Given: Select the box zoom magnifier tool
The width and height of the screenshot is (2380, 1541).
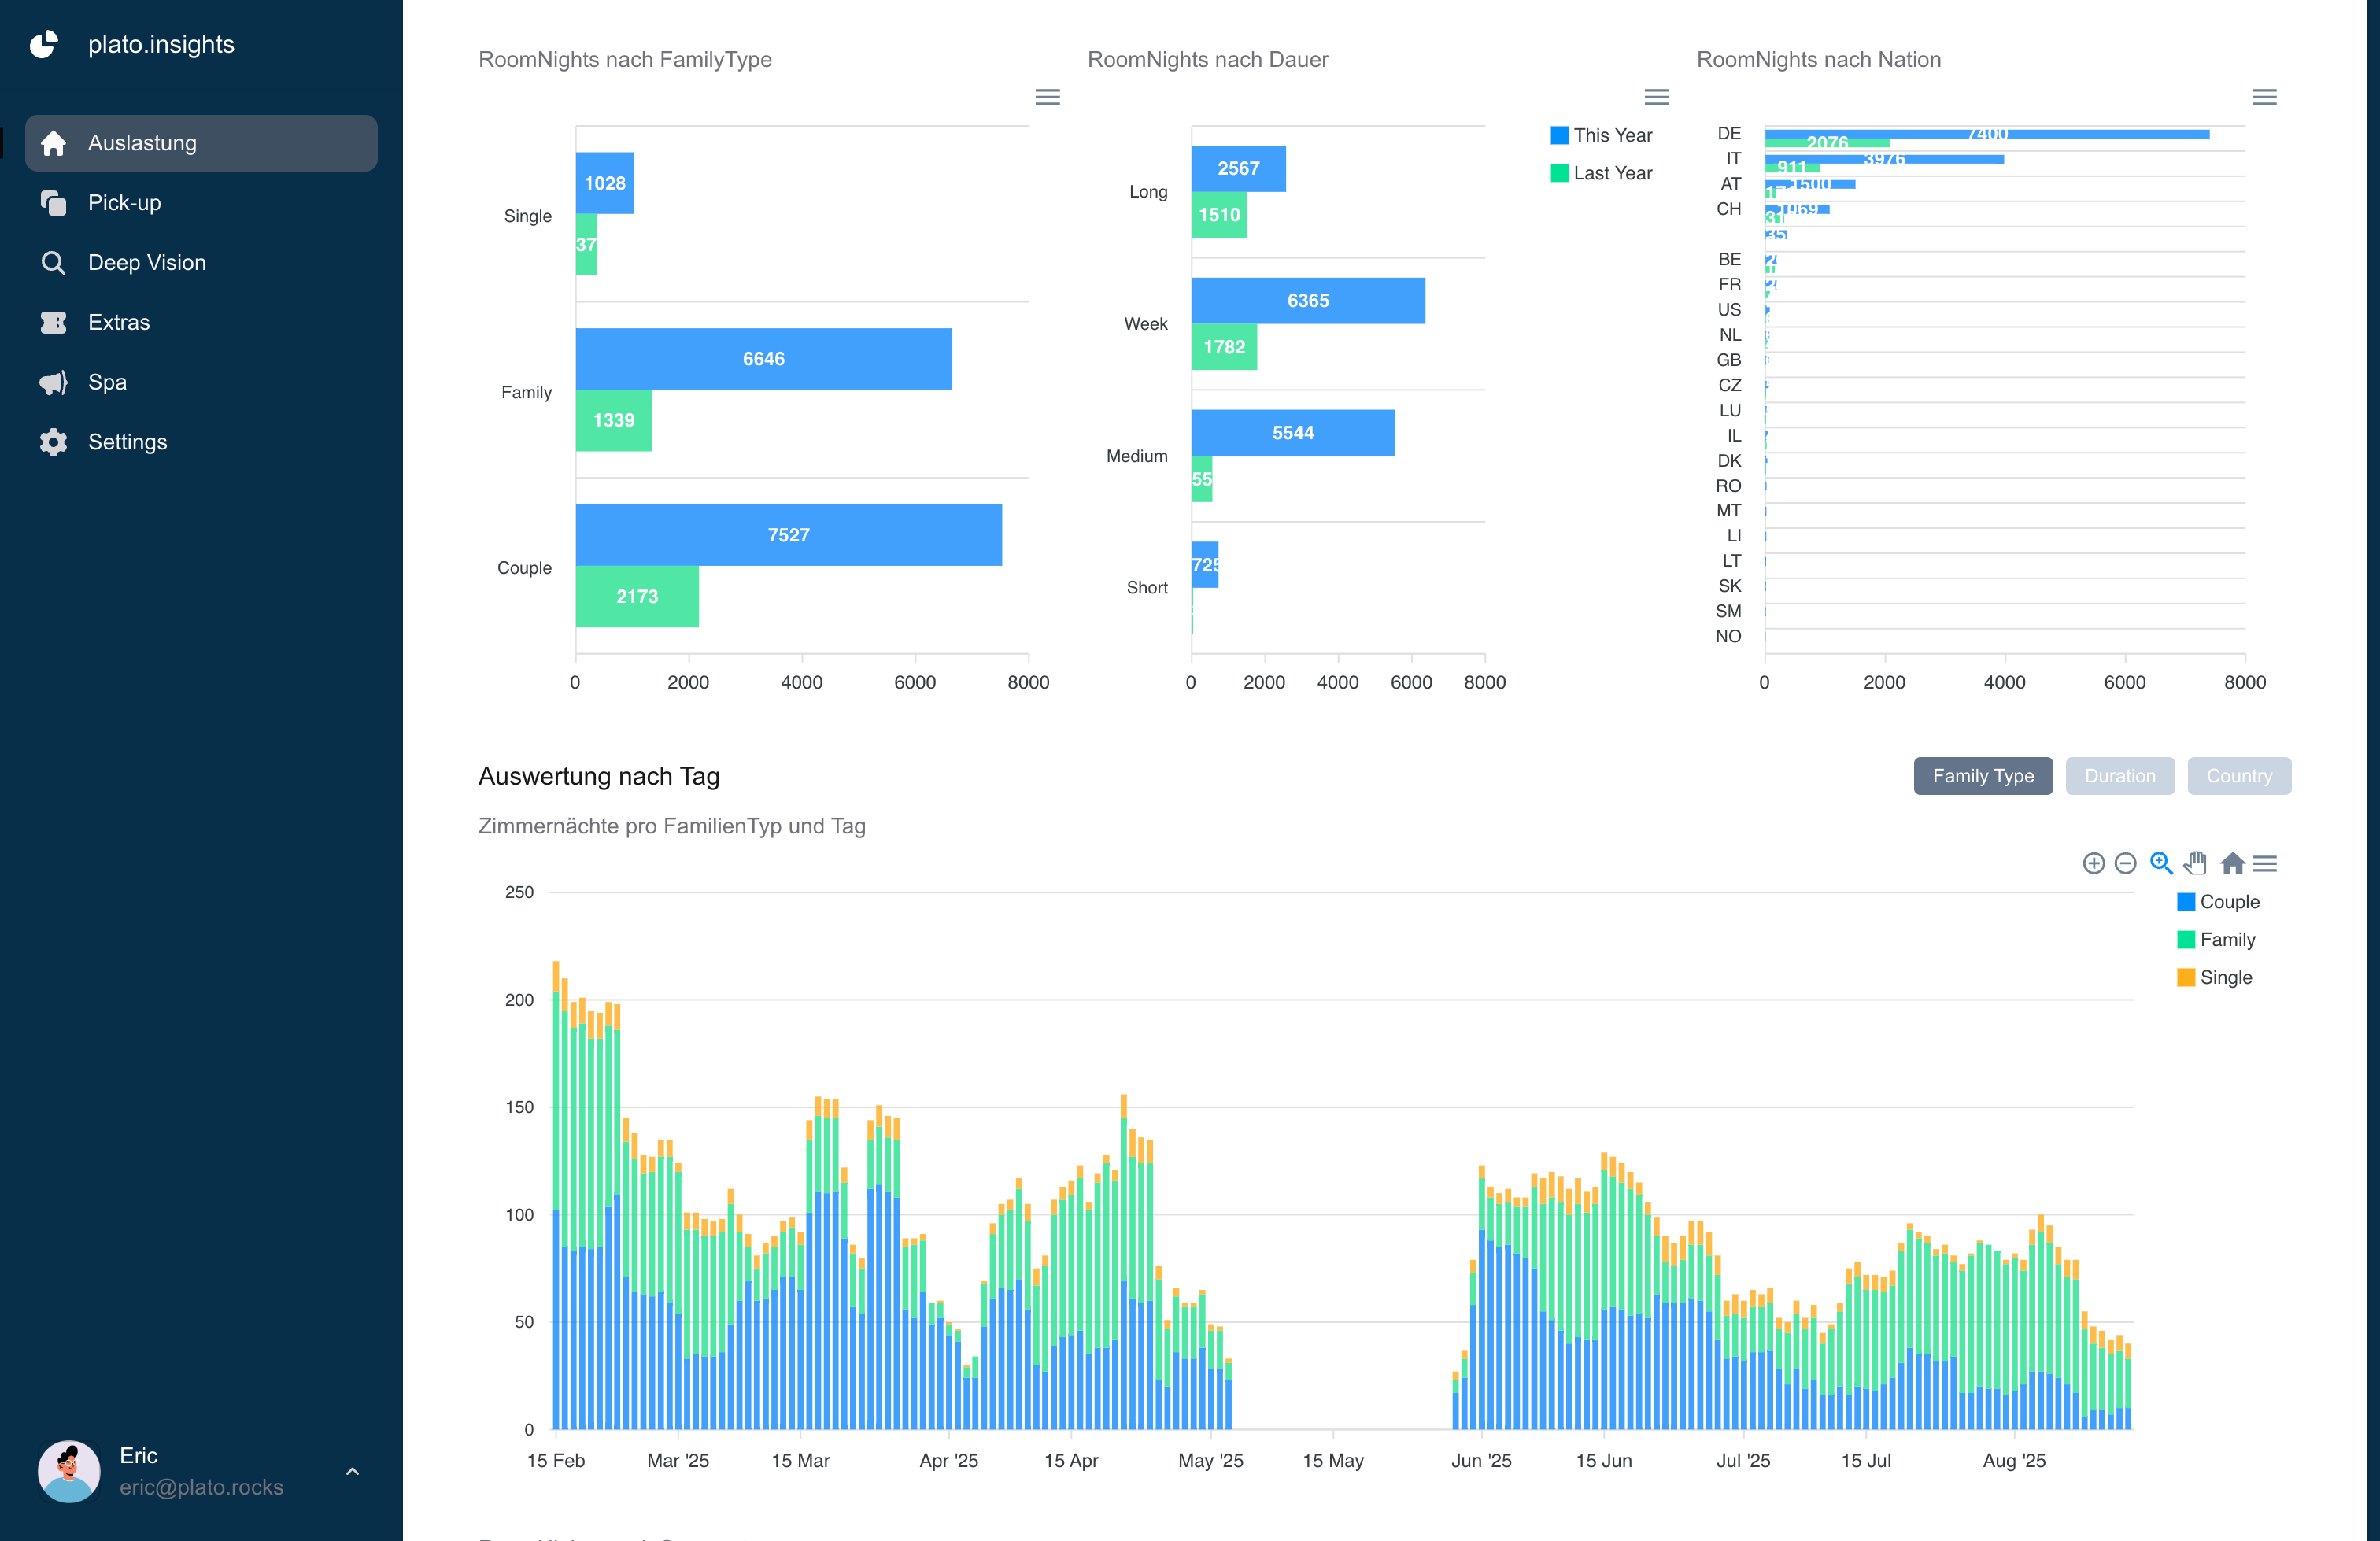Looking at the screenshot, I should click(x=2160, y=863).
